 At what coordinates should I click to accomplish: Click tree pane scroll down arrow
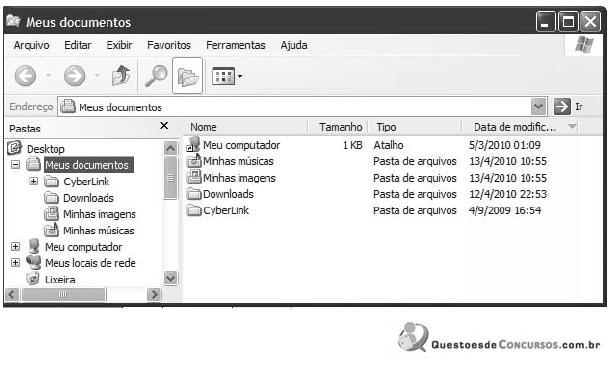170,278
